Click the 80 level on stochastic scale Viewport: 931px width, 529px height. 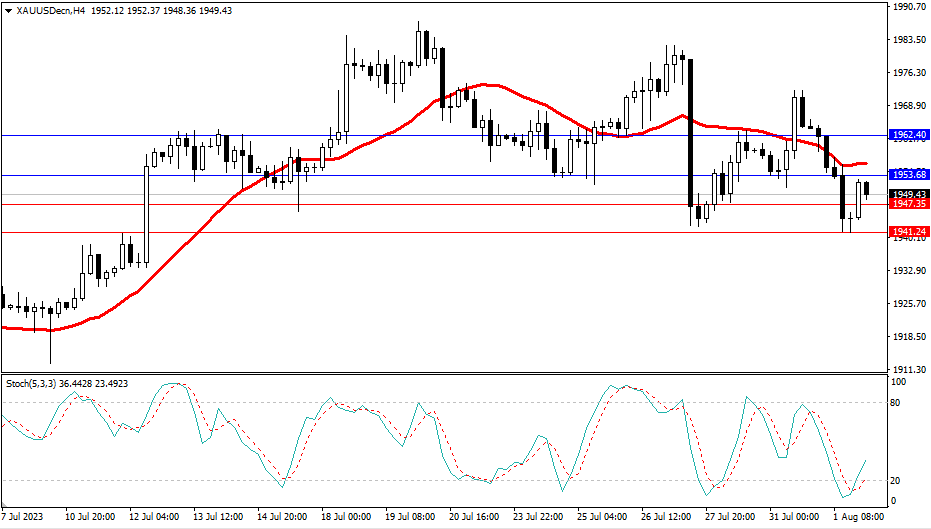coord(896,403)
